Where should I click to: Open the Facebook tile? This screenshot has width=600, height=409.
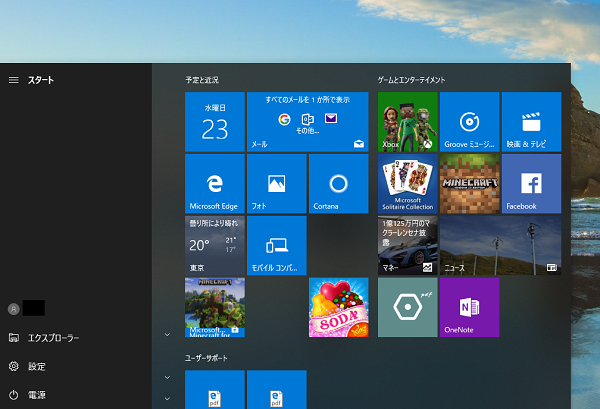click(x=531, y=183)
